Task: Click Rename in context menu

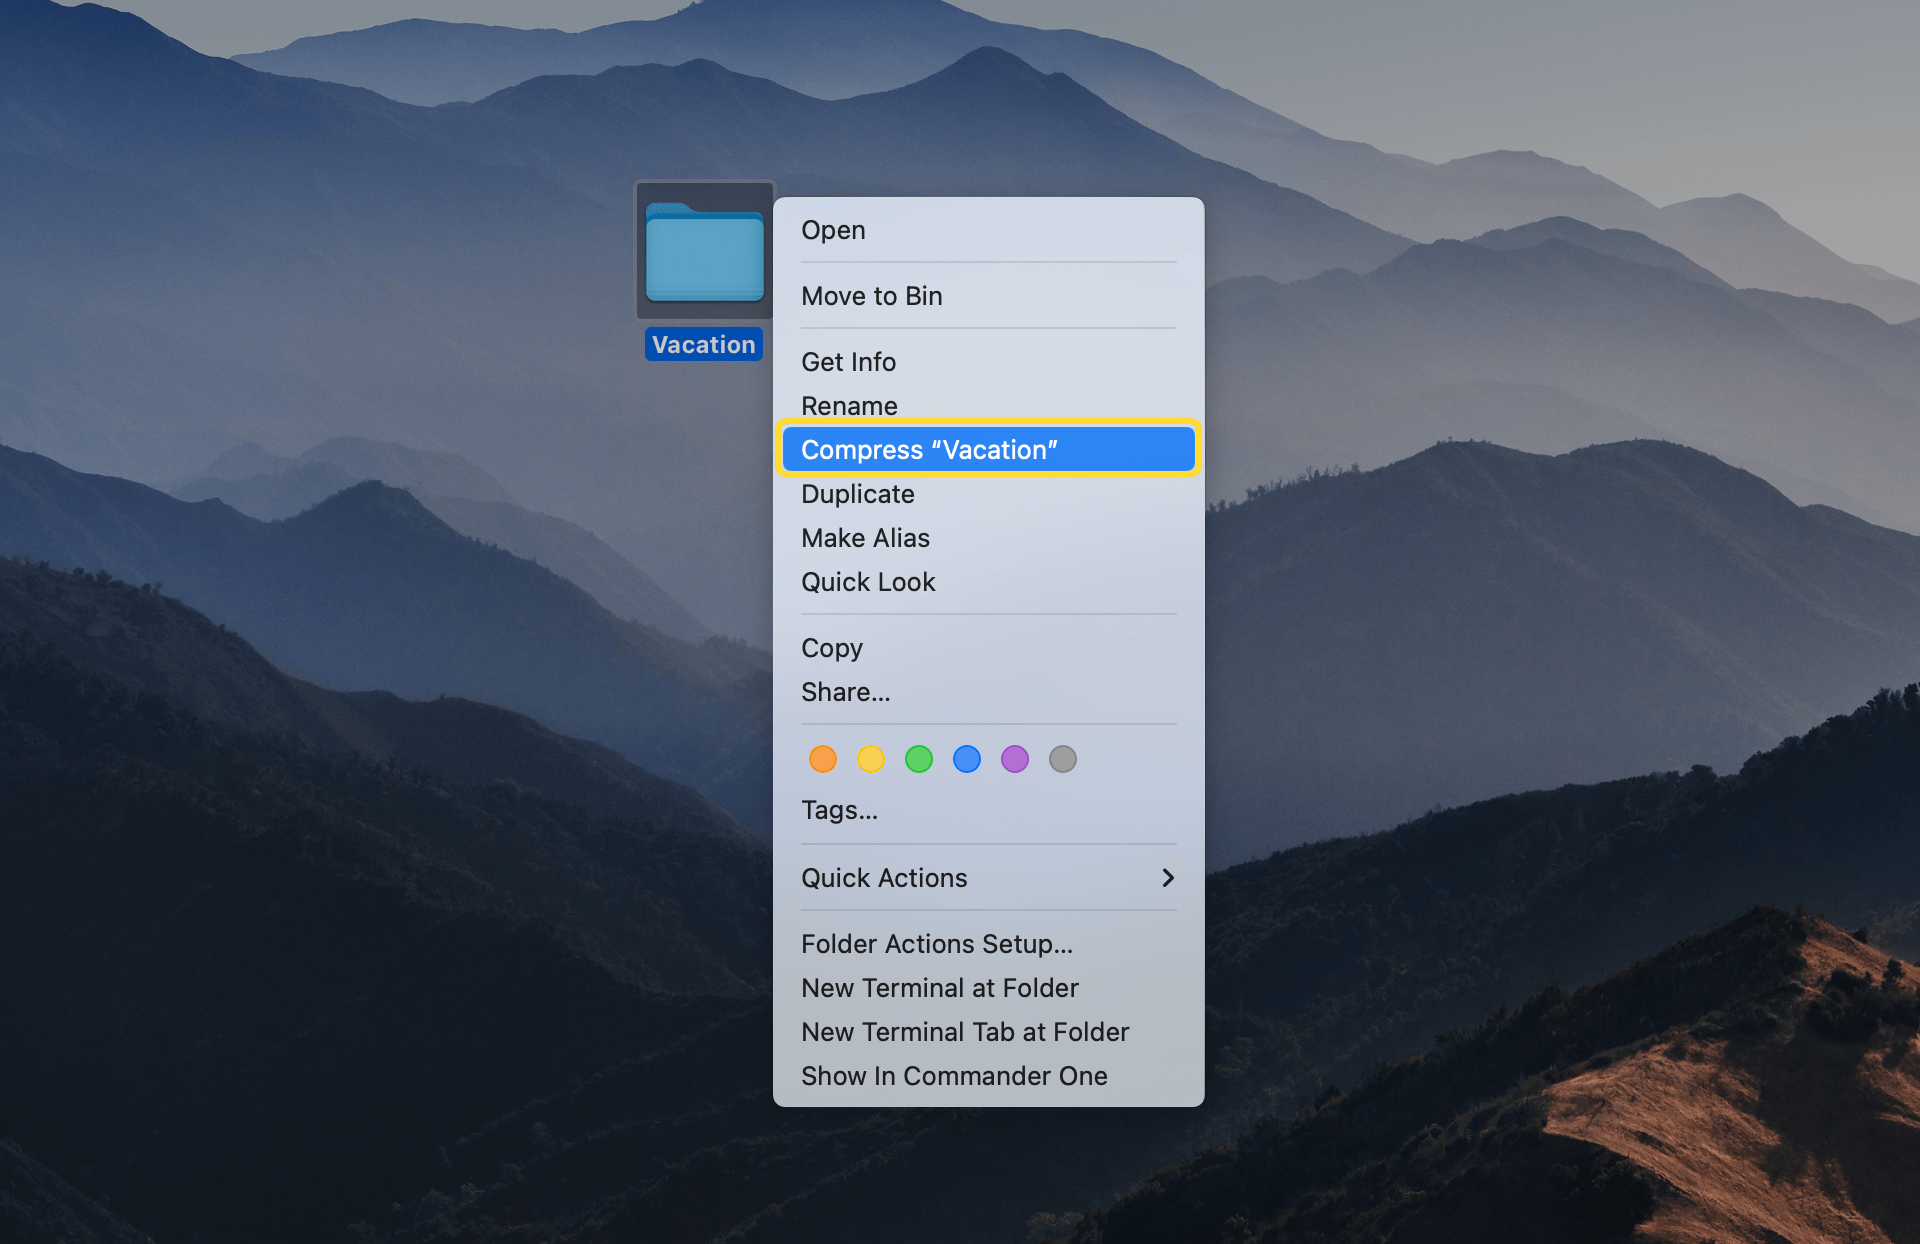Action: [848, 404]
